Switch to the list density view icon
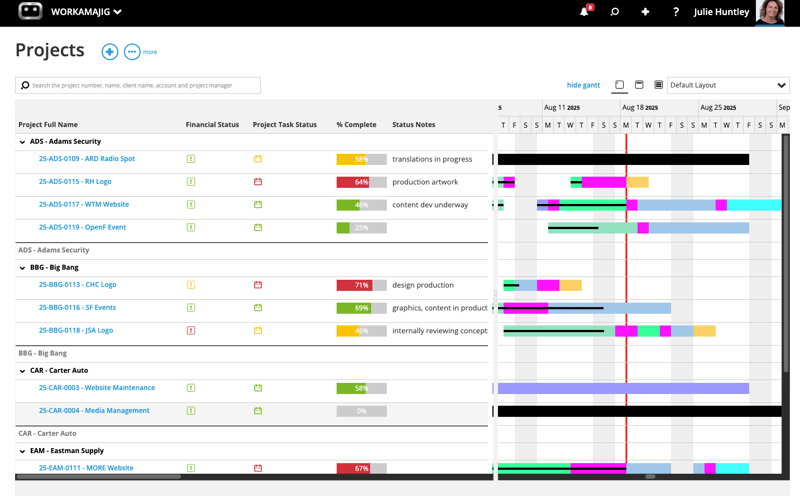The image size is (800, 496). (x=658, y=85)
